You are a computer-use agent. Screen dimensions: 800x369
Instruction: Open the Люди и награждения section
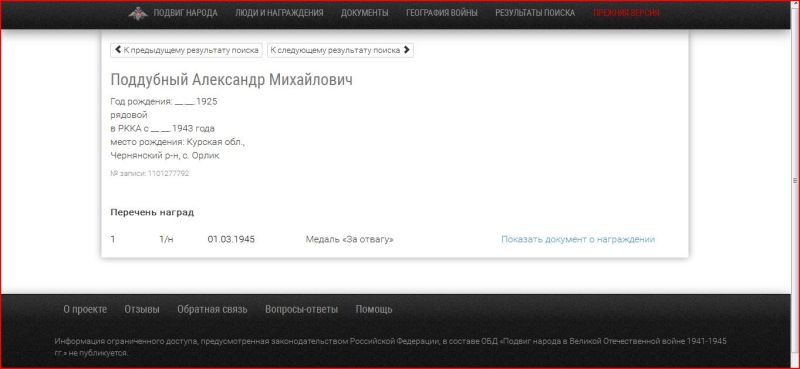(x=279, y=13)
